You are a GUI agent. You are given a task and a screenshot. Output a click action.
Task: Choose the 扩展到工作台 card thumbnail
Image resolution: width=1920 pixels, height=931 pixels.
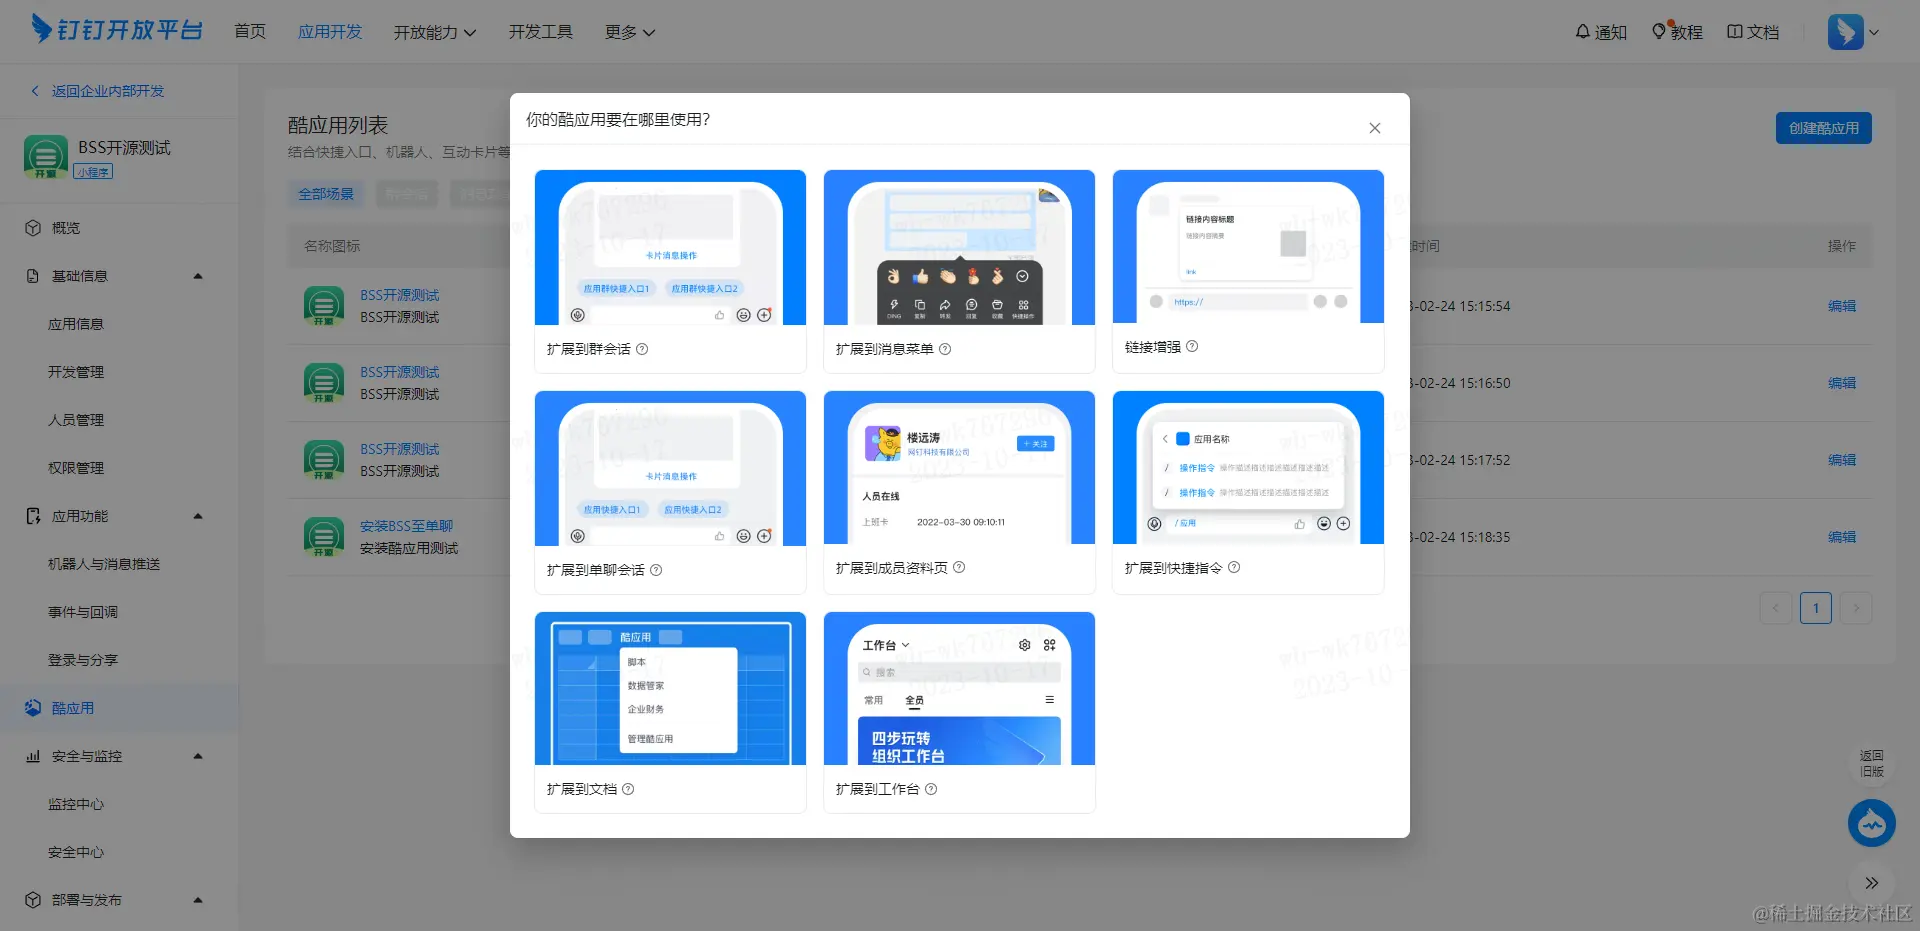point(959,688)
